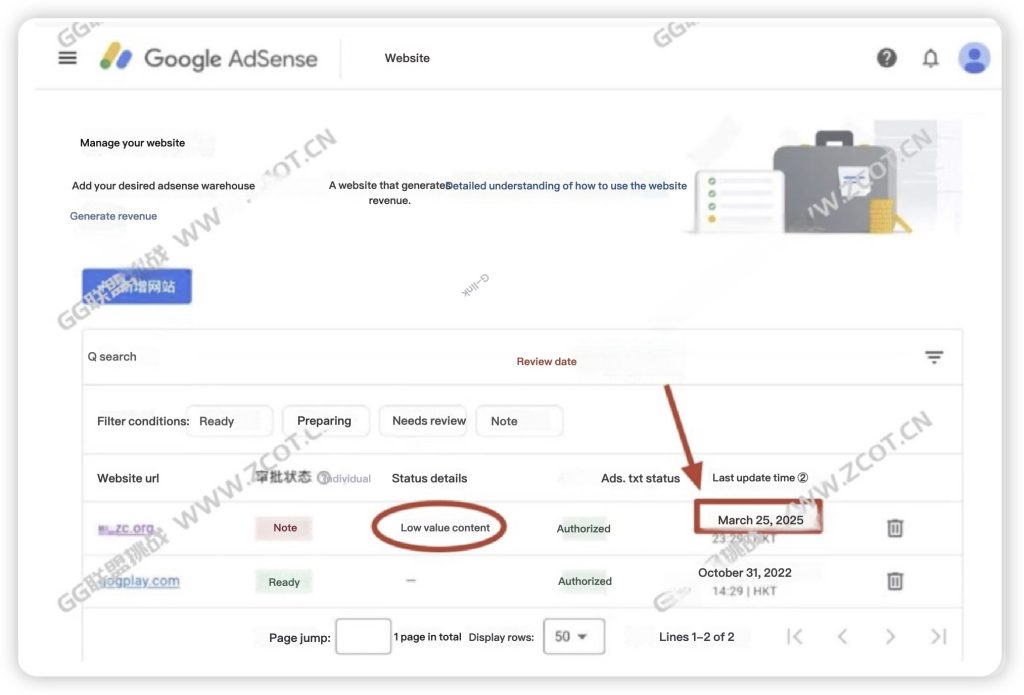Open the user account avatar
This screenshot has width=1024, height=695.
tap(973, 58)
